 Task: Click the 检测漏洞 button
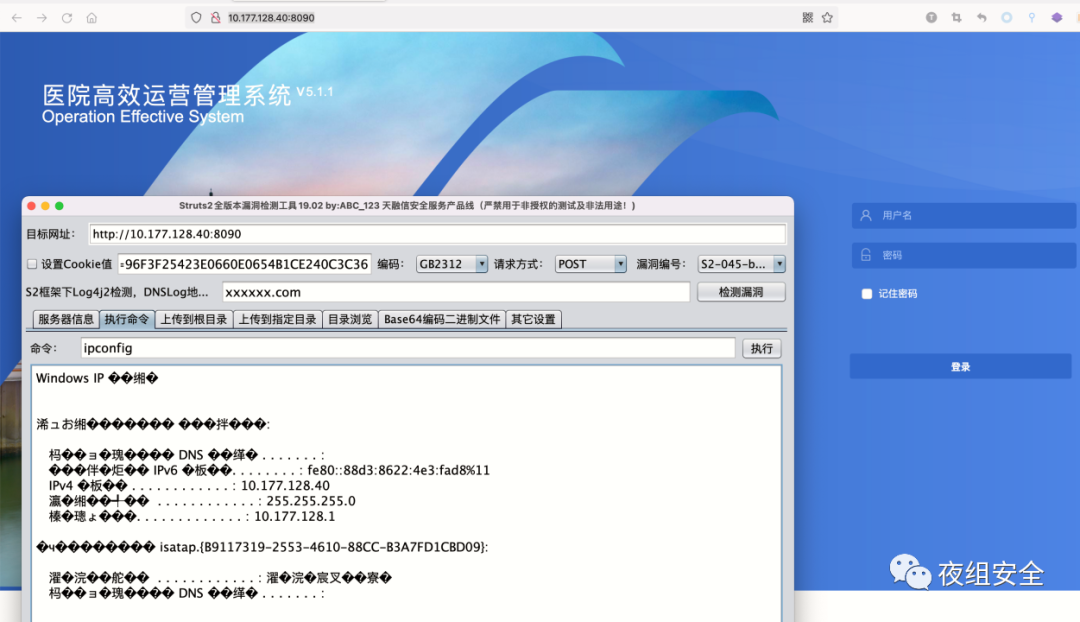coord(741,292)
